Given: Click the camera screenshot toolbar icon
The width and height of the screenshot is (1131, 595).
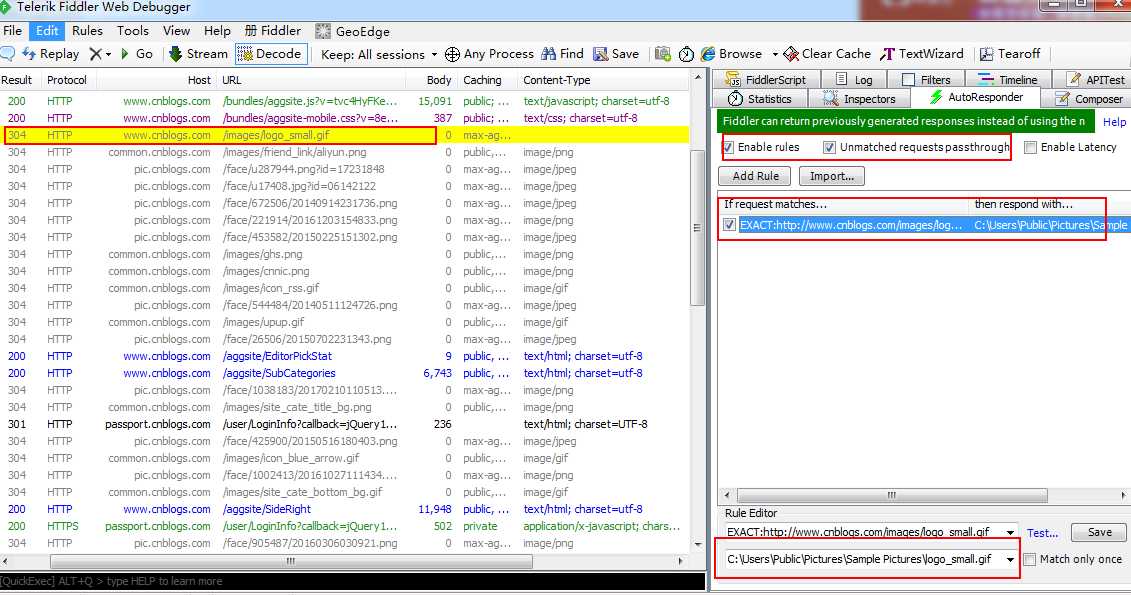Looking at the screenshot, I should 663,54.
